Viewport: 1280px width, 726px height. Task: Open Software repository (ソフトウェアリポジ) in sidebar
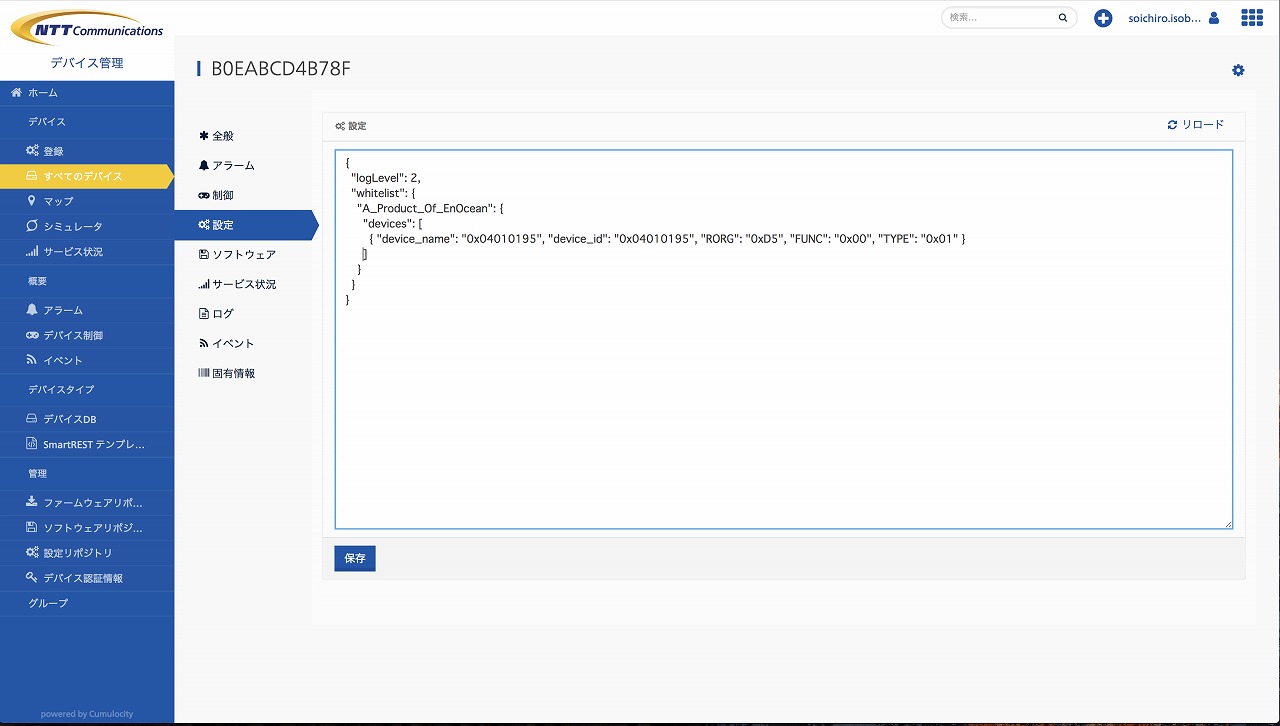(x=87, y=527)
